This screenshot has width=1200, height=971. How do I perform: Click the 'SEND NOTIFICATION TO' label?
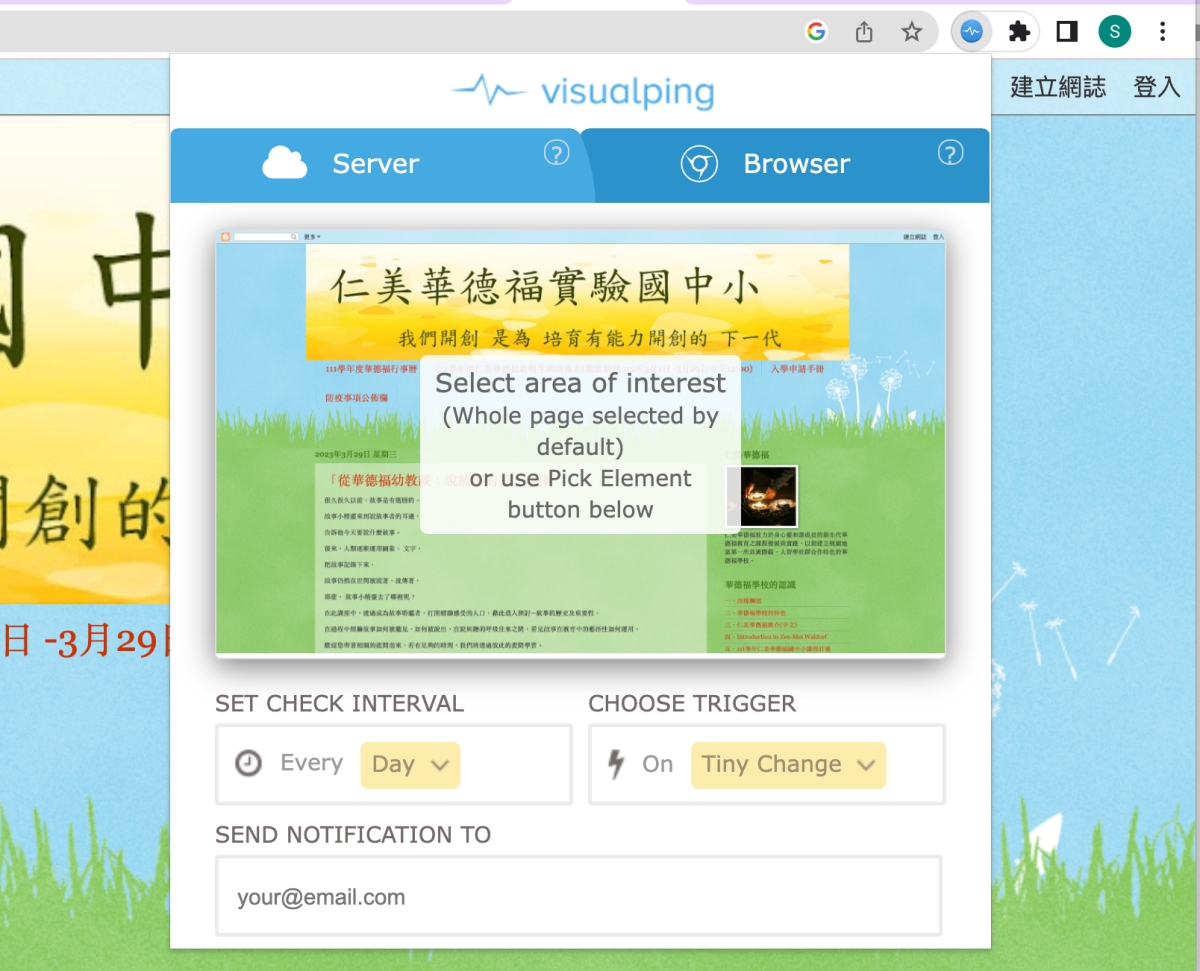pos(353,835)
